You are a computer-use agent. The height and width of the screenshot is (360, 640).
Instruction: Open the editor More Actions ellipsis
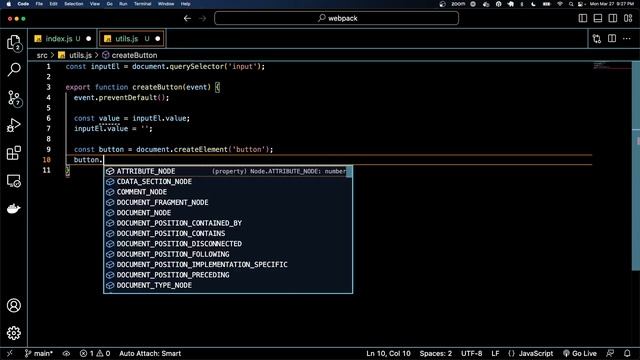click(x=627, y=39)
